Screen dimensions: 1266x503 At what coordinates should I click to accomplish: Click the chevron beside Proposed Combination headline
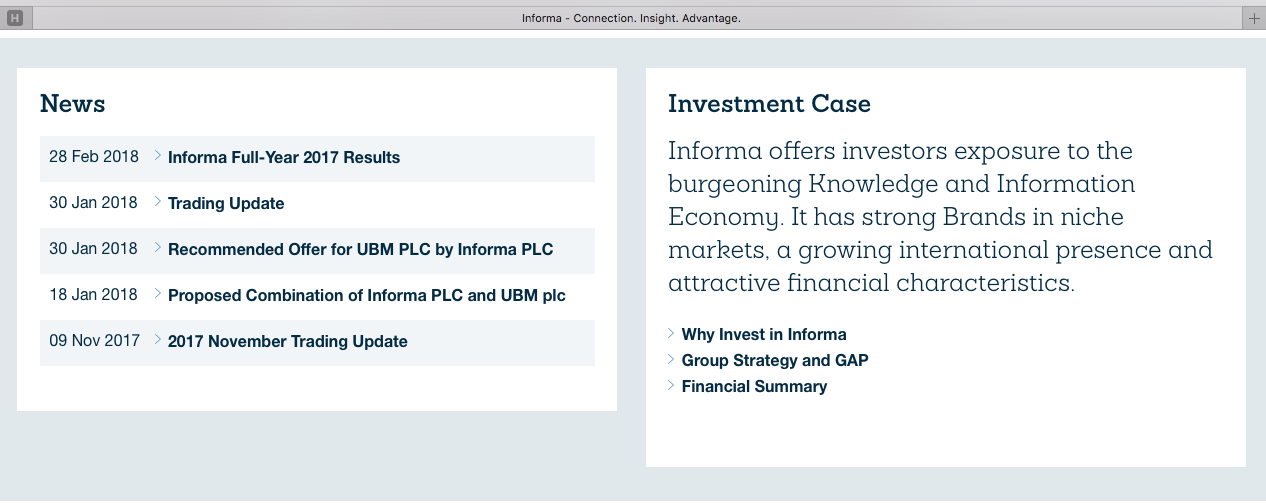(x=158, y=294)
